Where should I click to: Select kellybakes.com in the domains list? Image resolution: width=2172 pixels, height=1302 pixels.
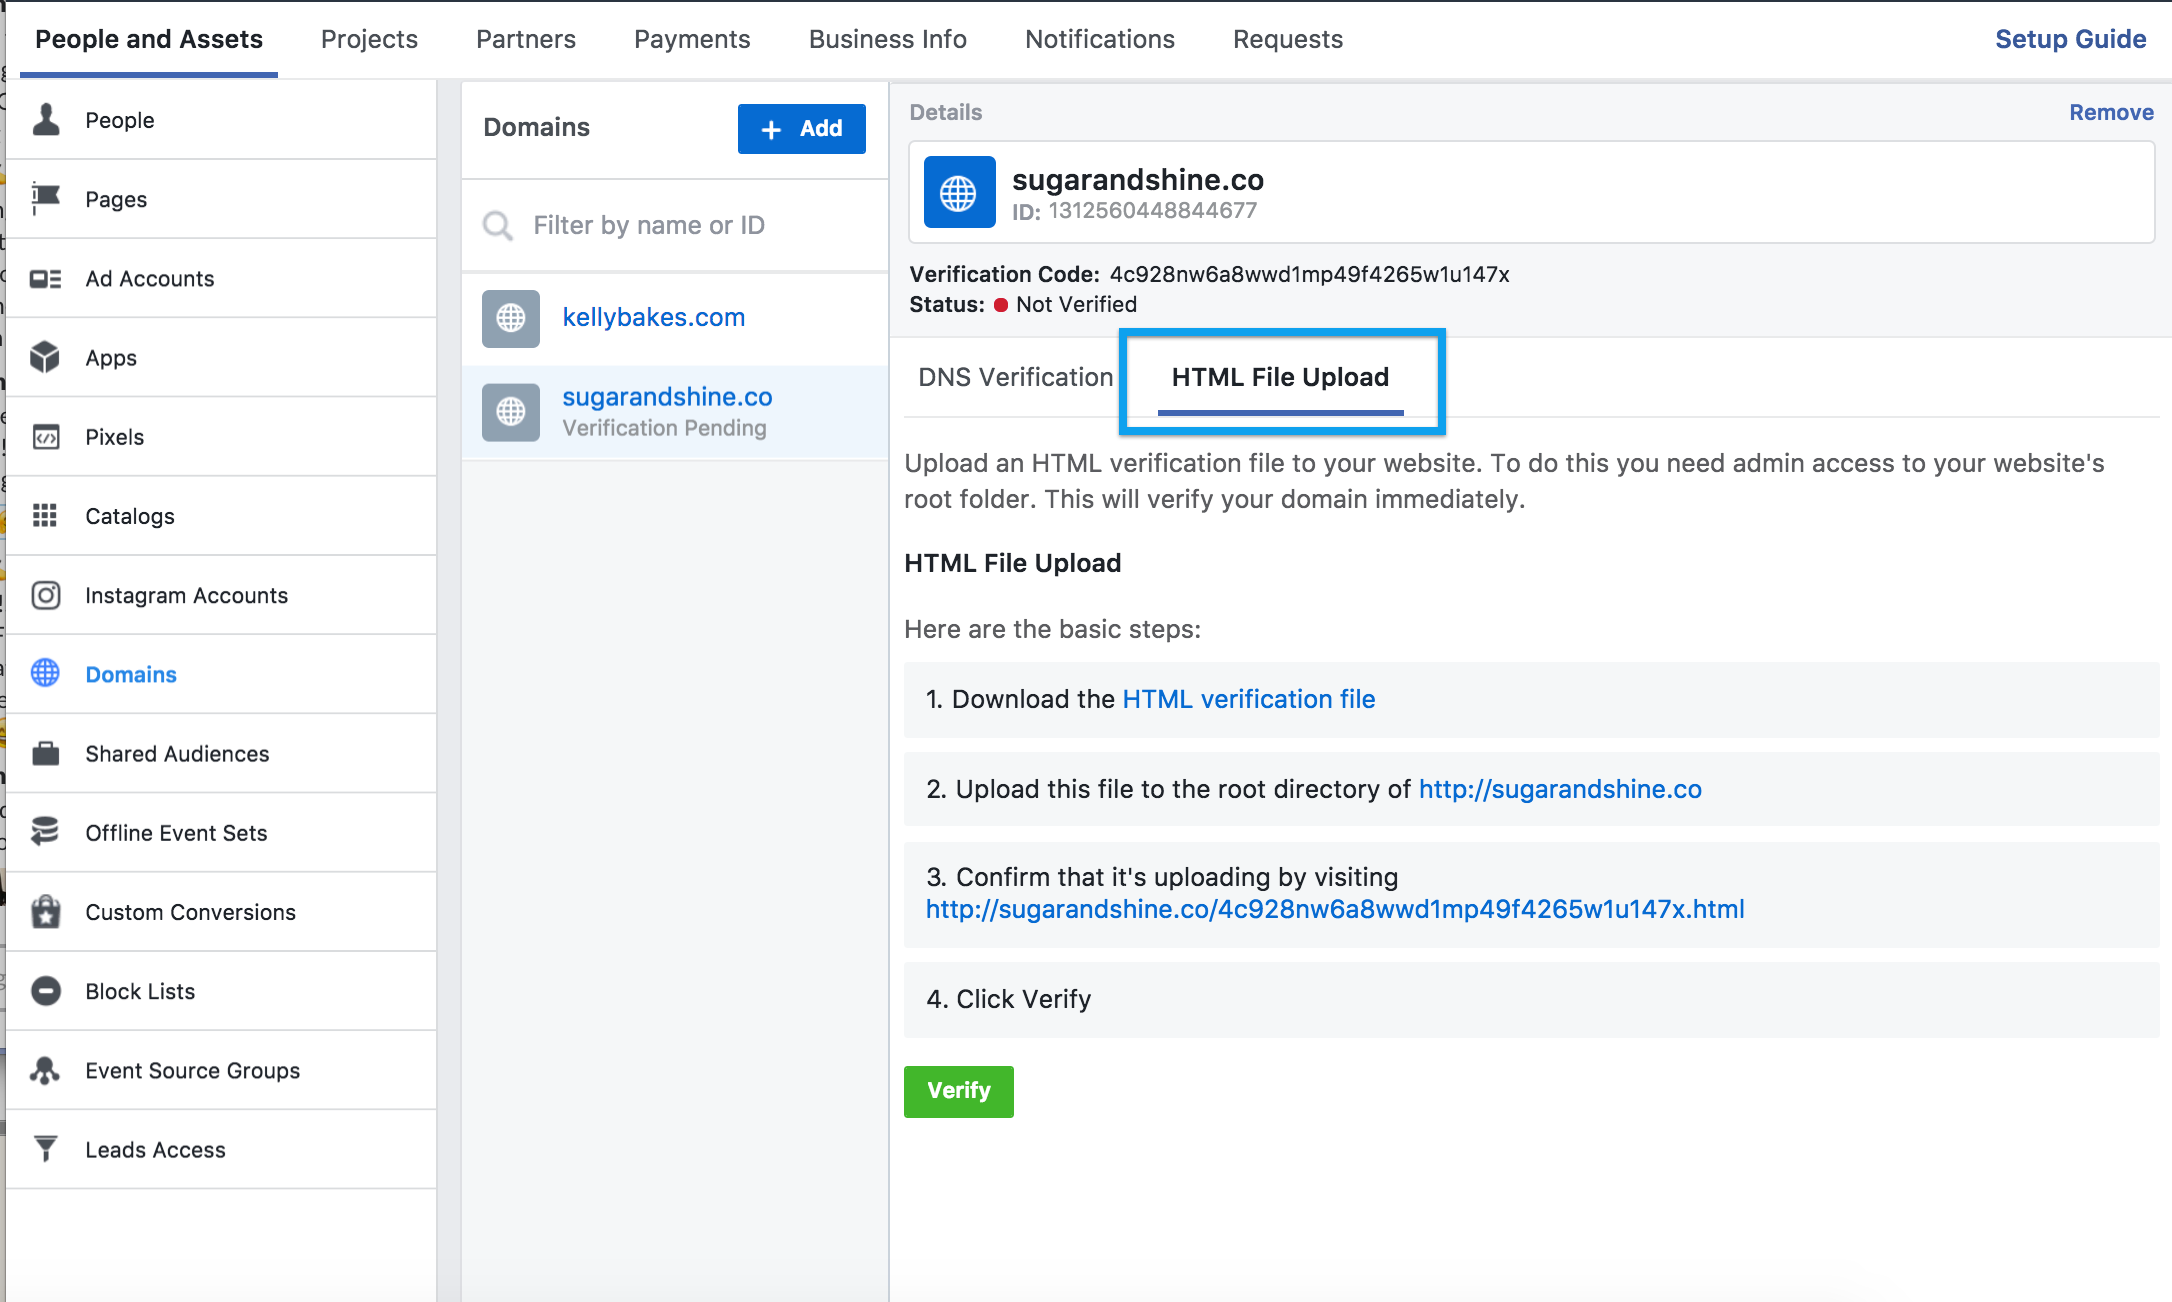653,317
